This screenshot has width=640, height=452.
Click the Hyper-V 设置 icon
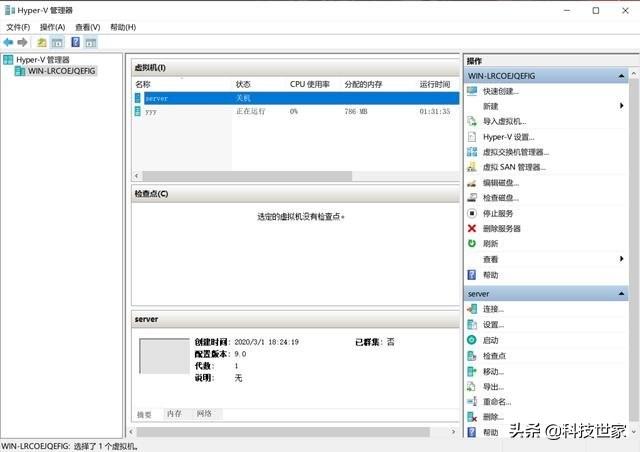472,137
